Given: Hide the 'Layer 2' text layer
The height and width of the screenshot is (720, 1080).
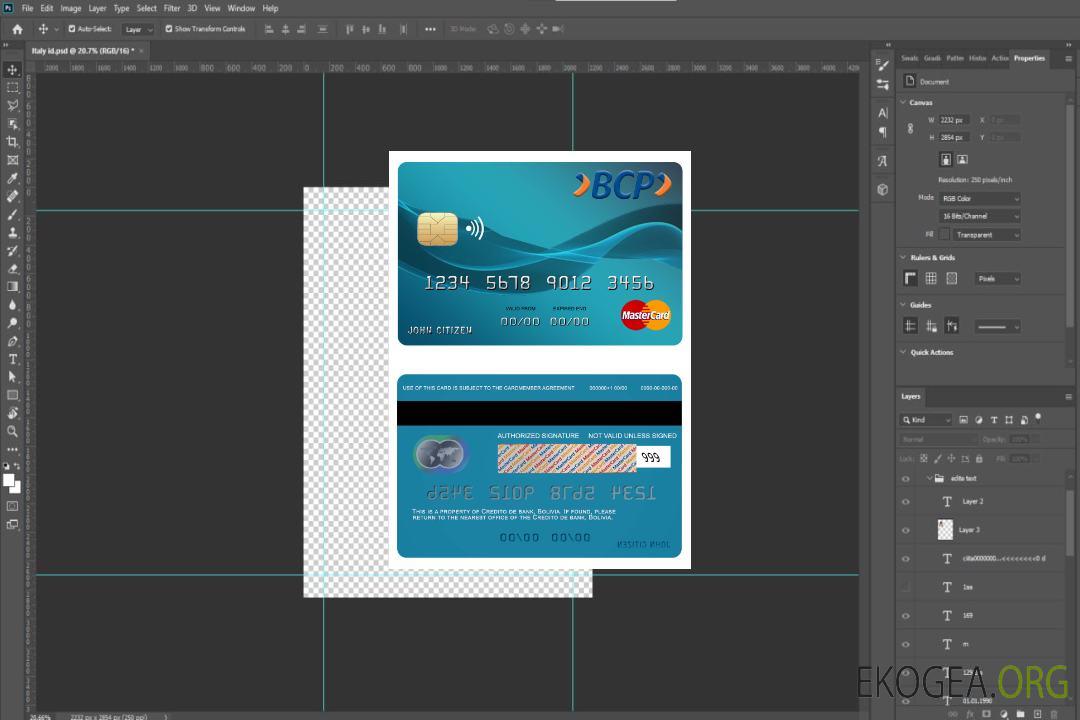Looking at the screenshot, I should tap(906, 502).
